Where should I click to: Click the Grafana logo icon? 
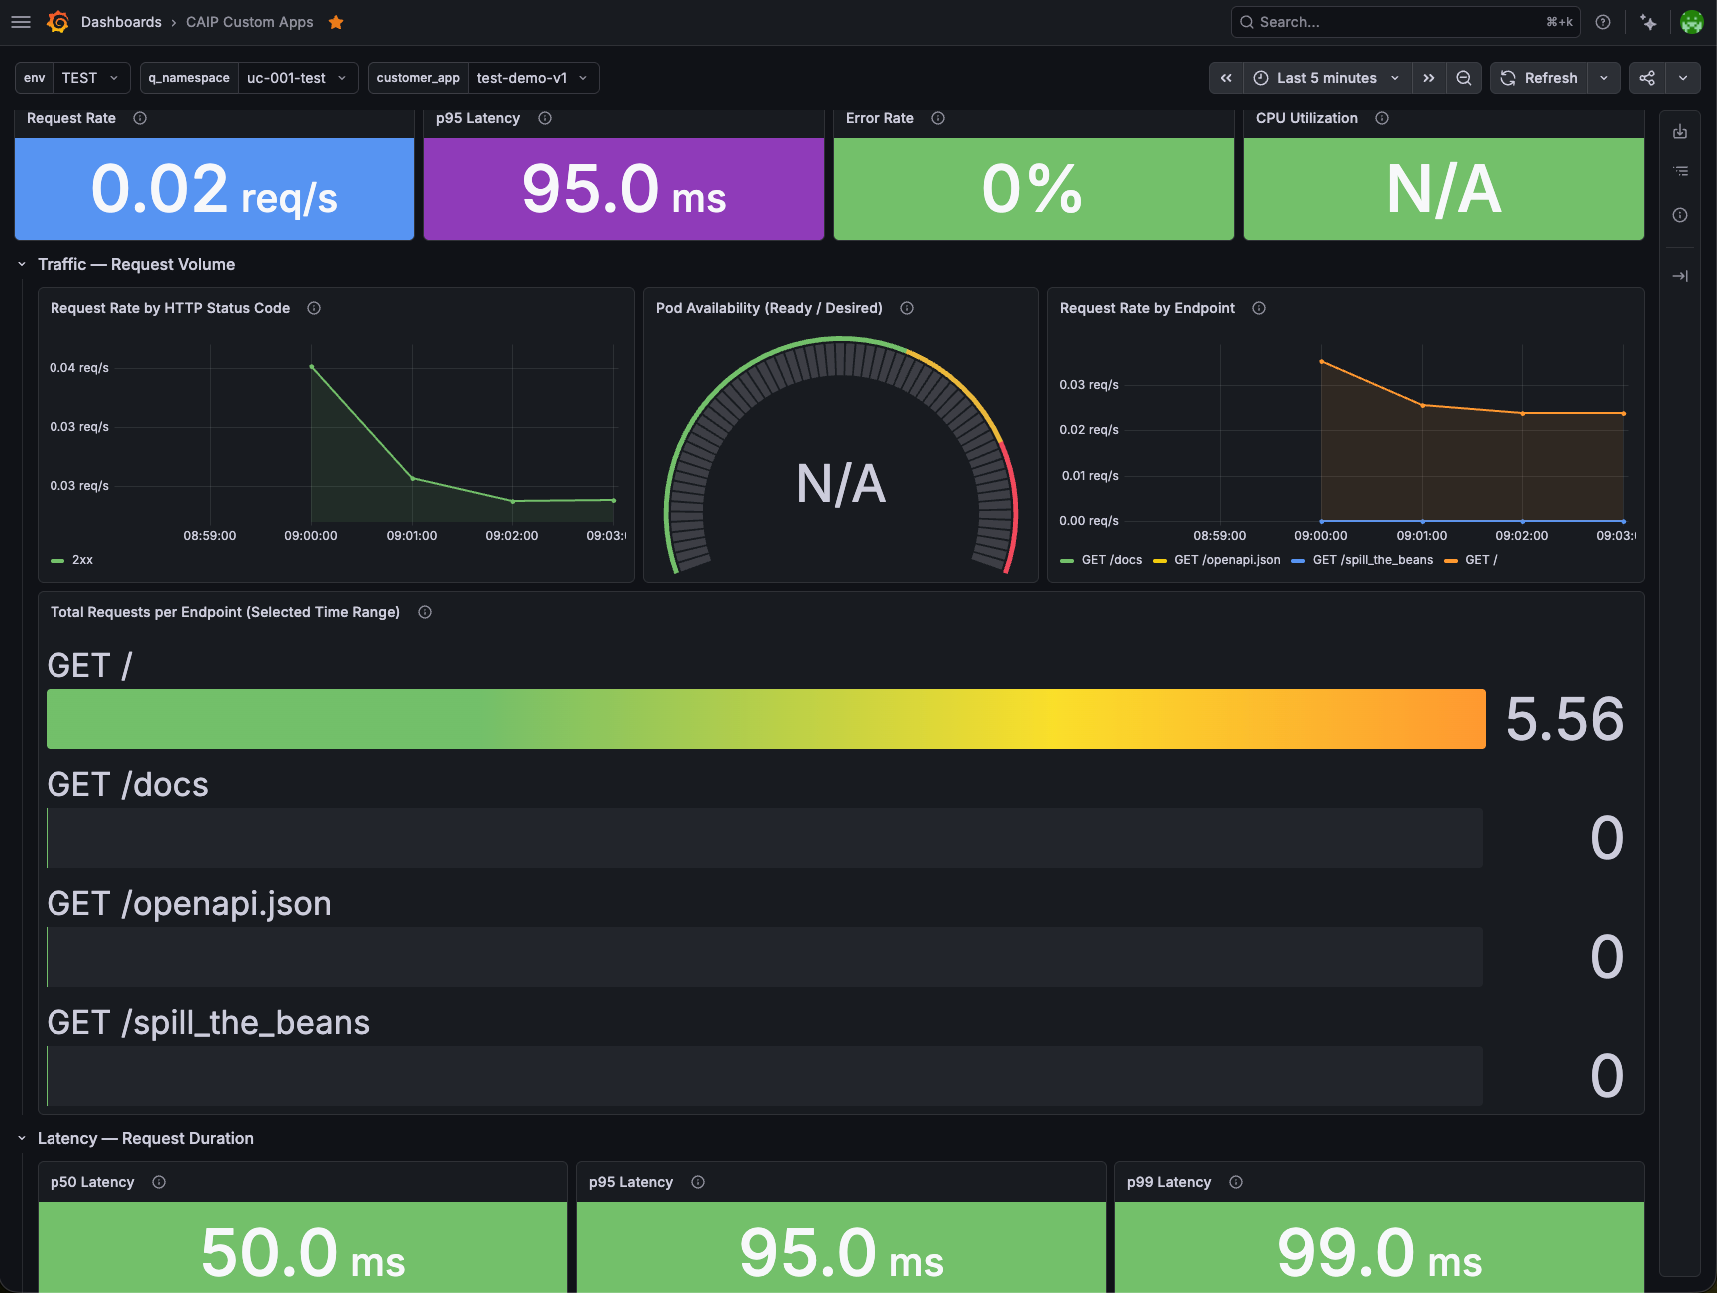click(58, 22)
